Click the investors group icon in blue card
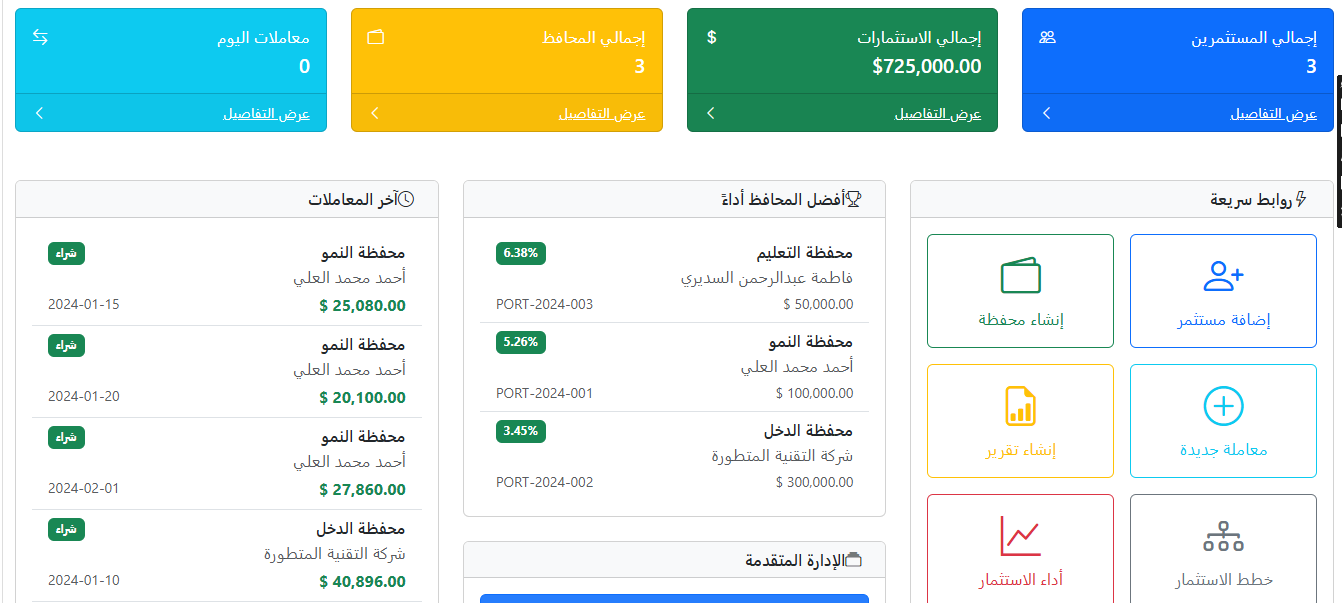 (x=1047, y=38)
